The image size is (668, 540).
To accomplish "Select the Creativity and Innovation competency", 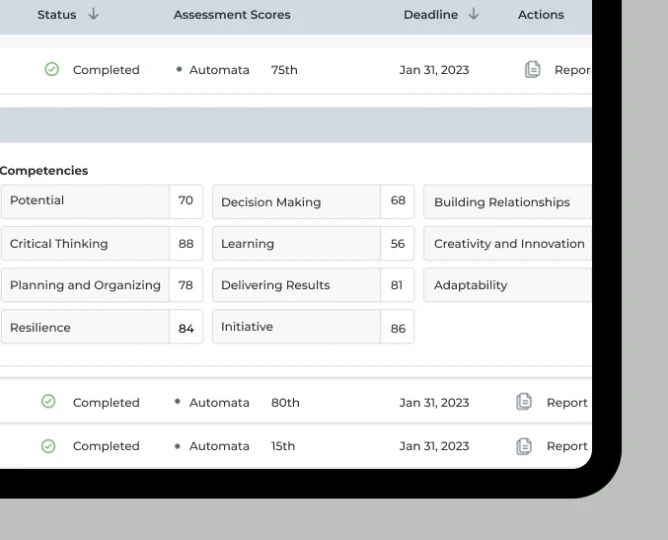I will [x=508, y=244].
